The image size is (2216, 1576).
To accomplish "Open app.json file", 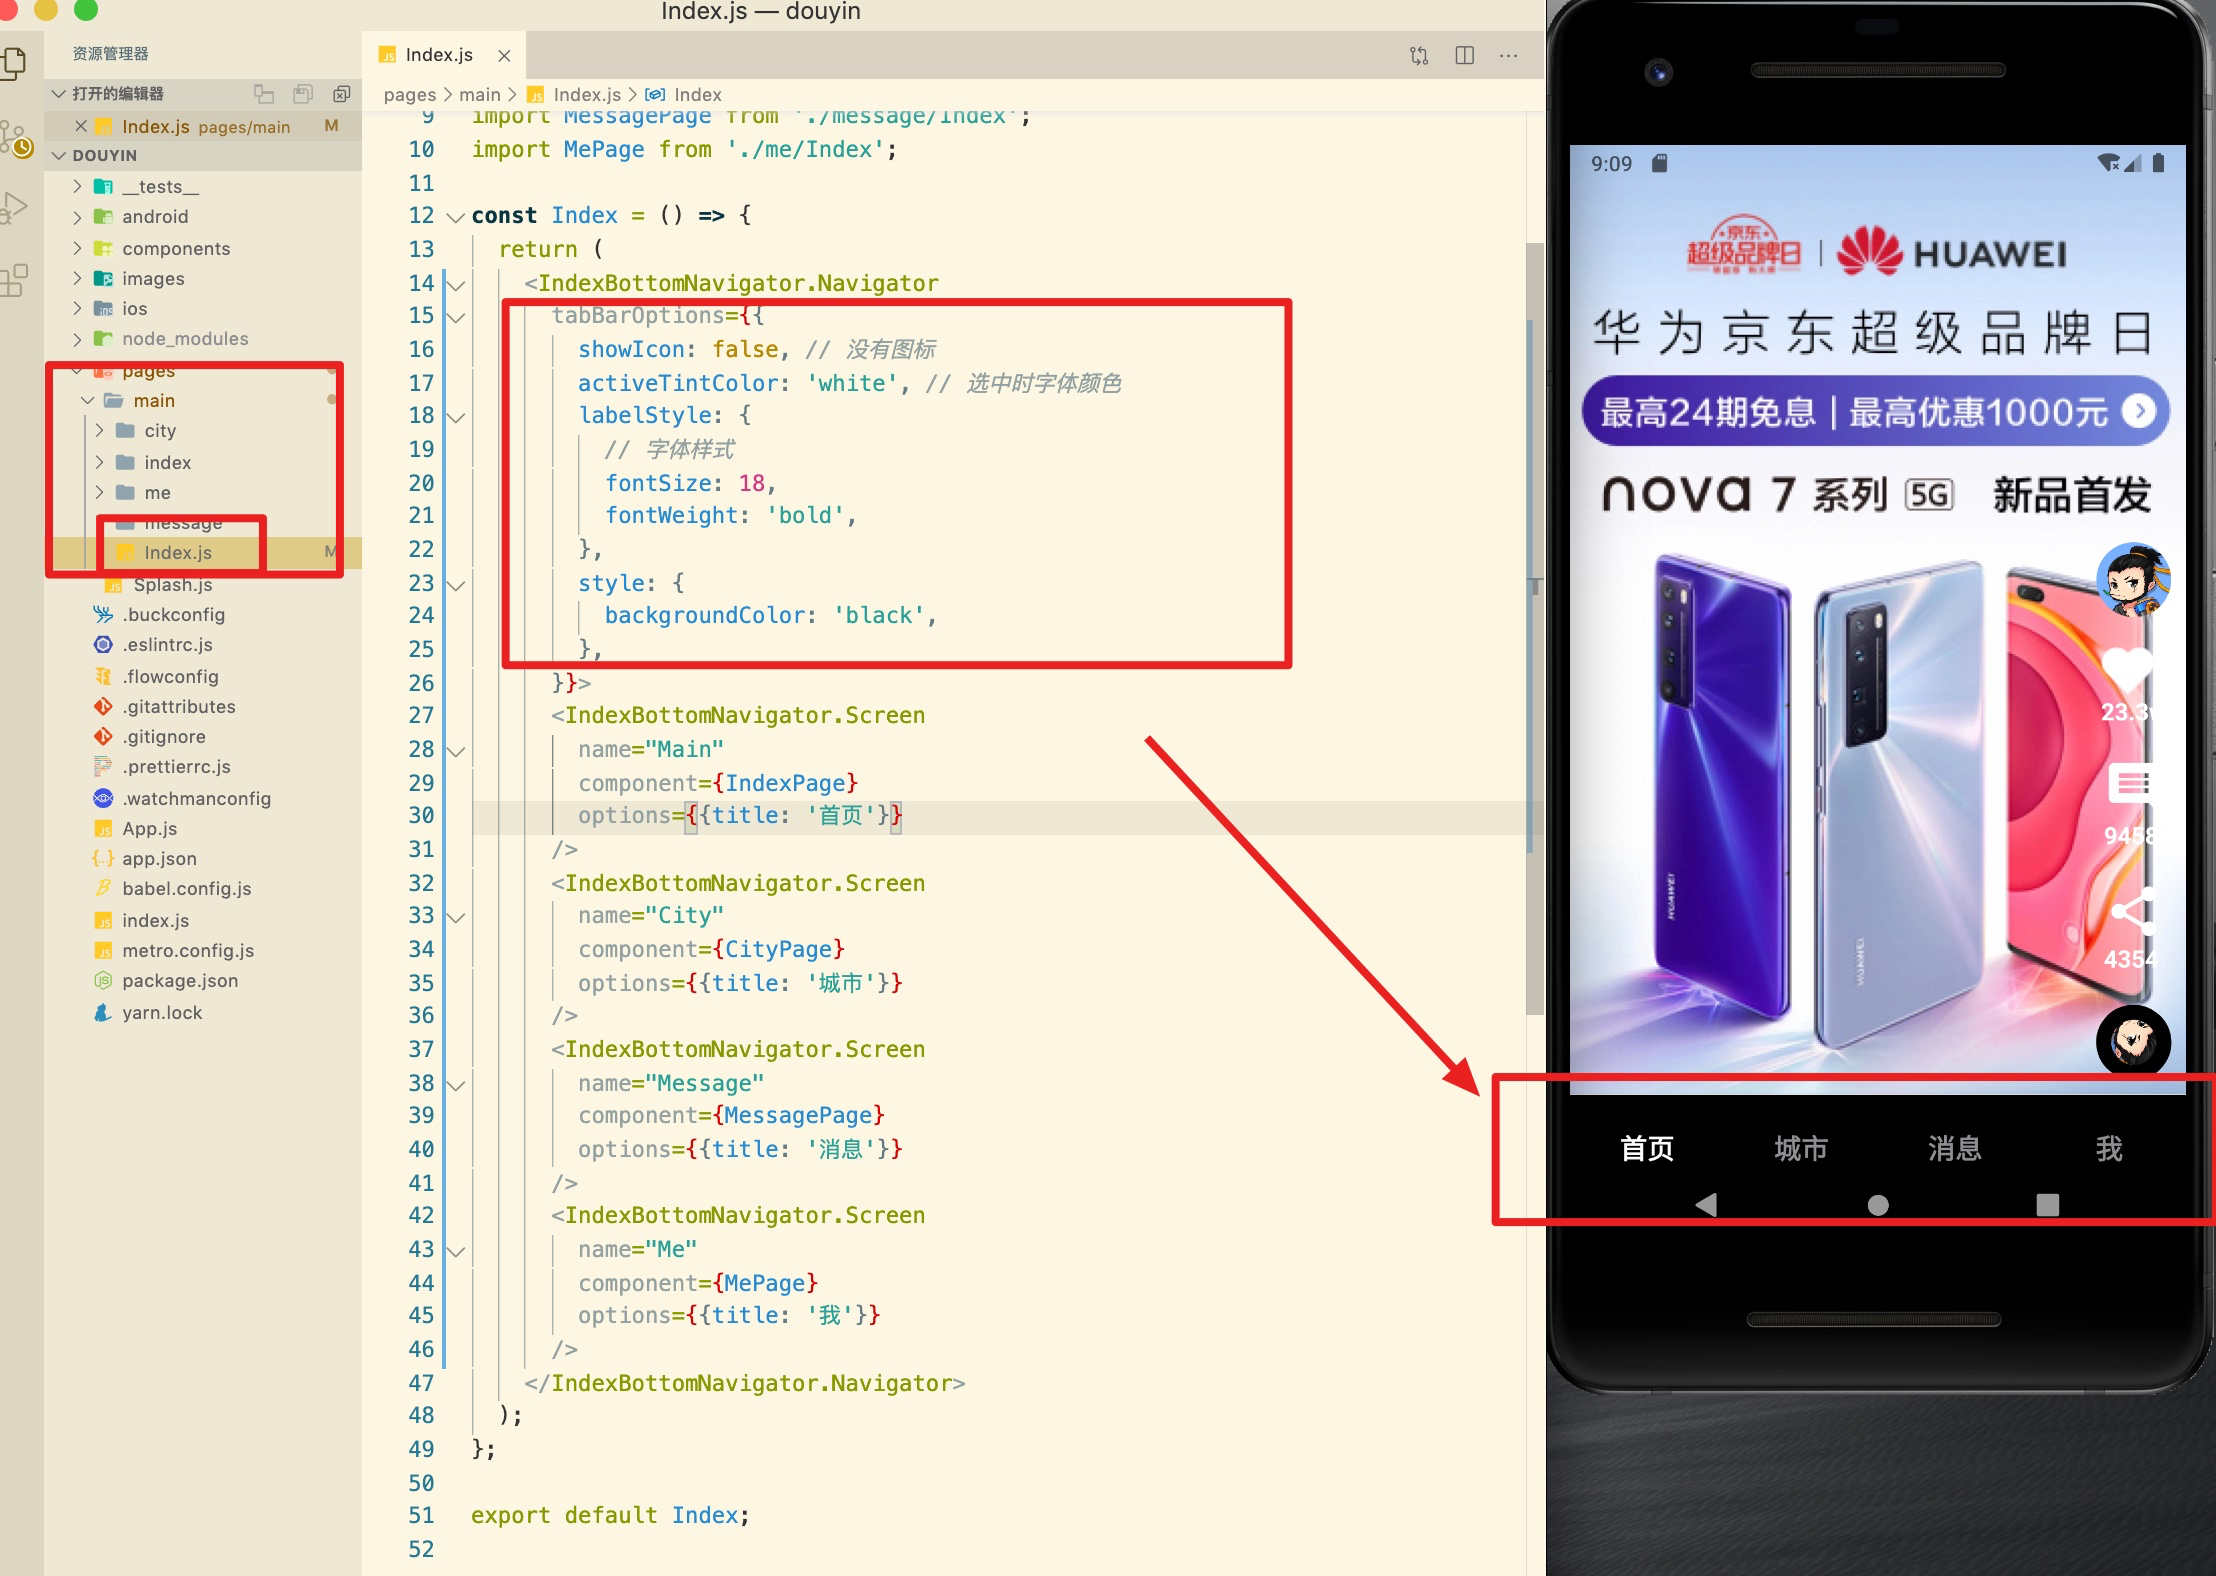I will (x=159, y=859).
